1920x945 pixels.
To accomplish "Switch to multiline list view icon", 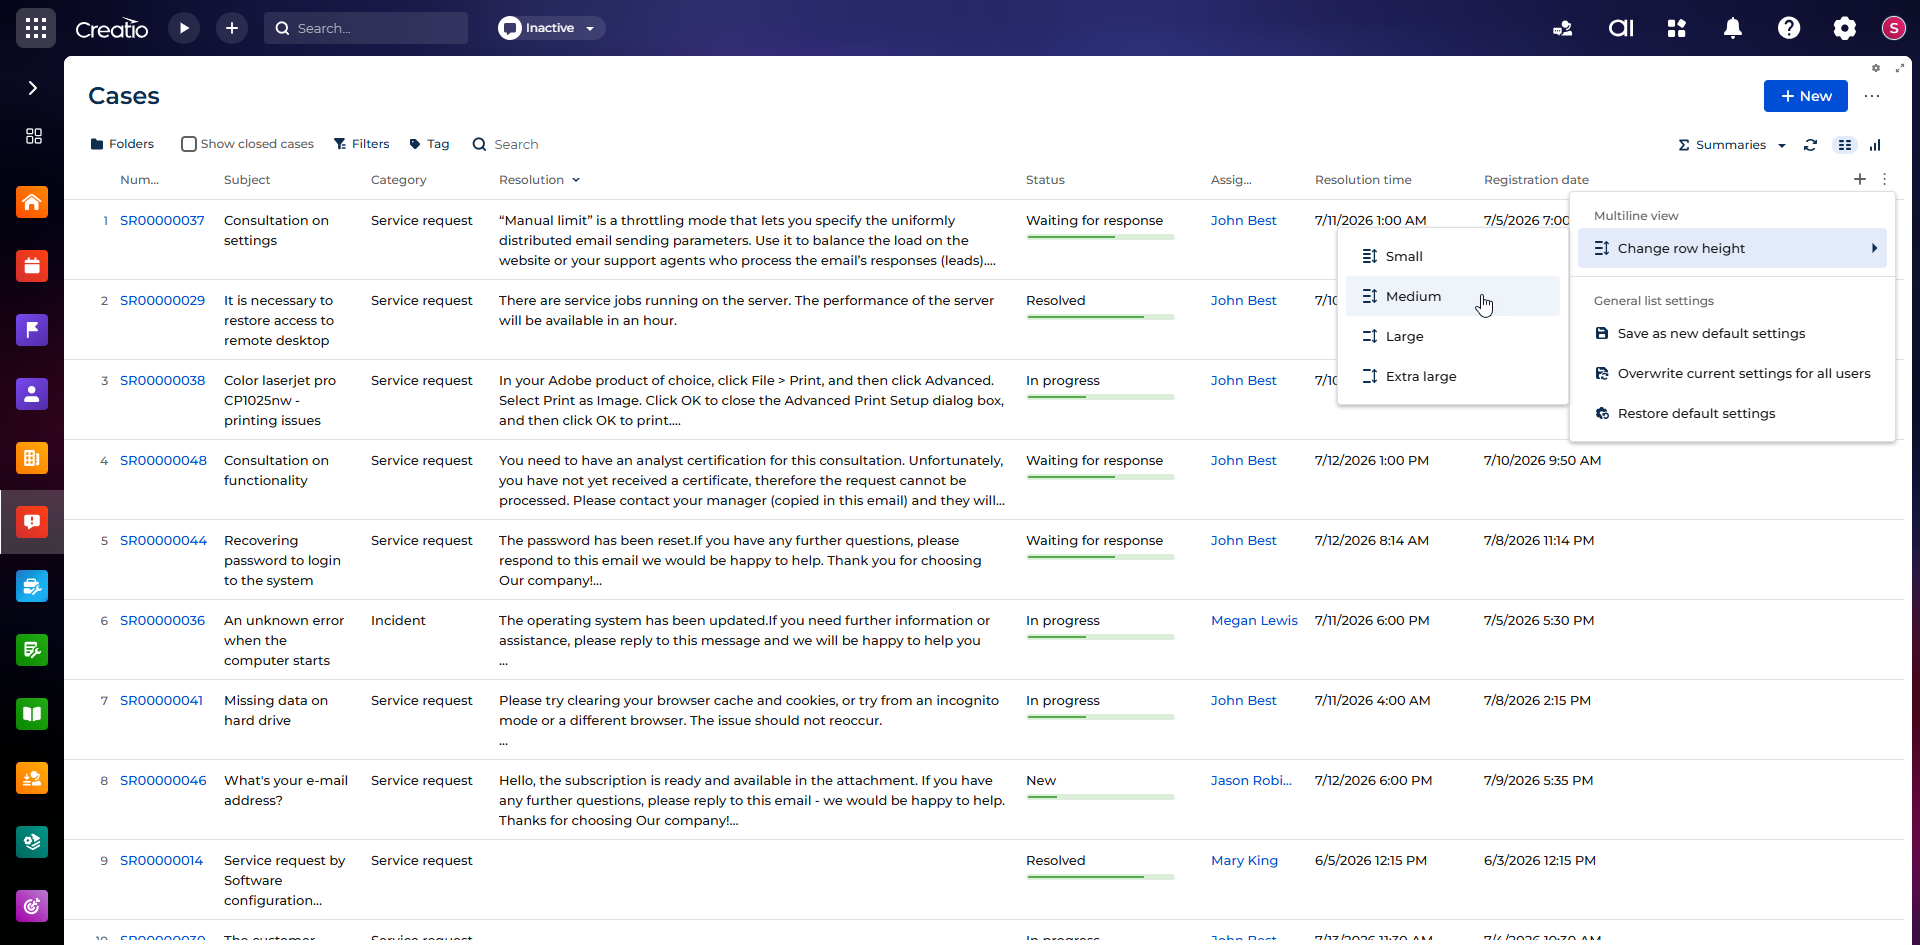I will click(x=1845, y=145).
